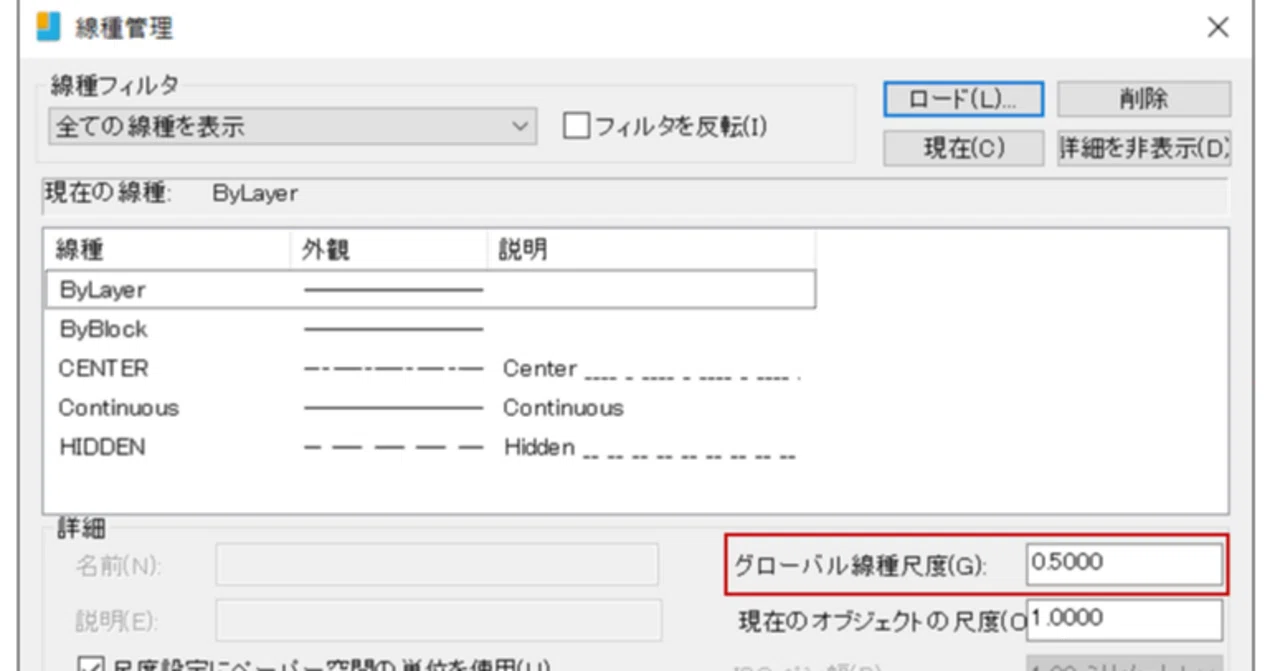1280x671 pixels.
Task: Click the 現在(C) button
Action: pos(963,148)
